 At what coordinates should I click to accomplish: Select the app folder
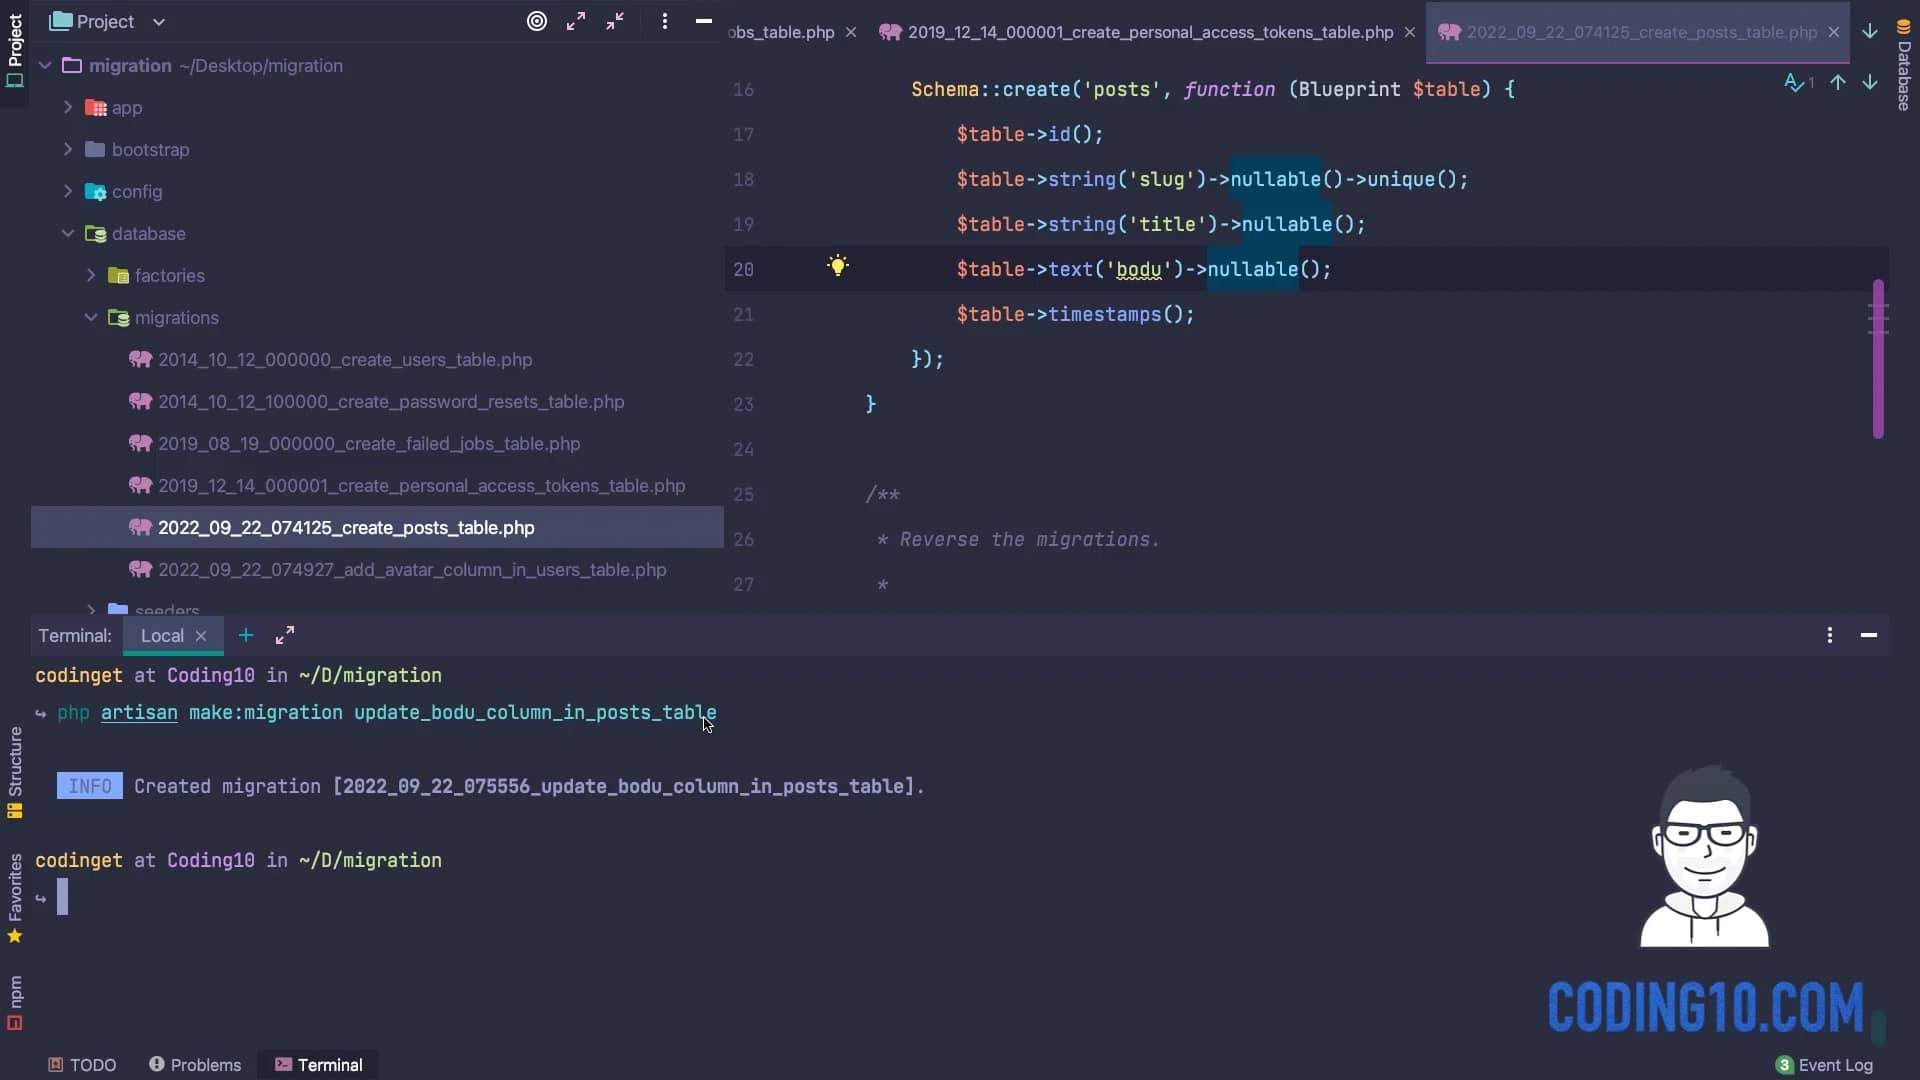pos(127,107)
